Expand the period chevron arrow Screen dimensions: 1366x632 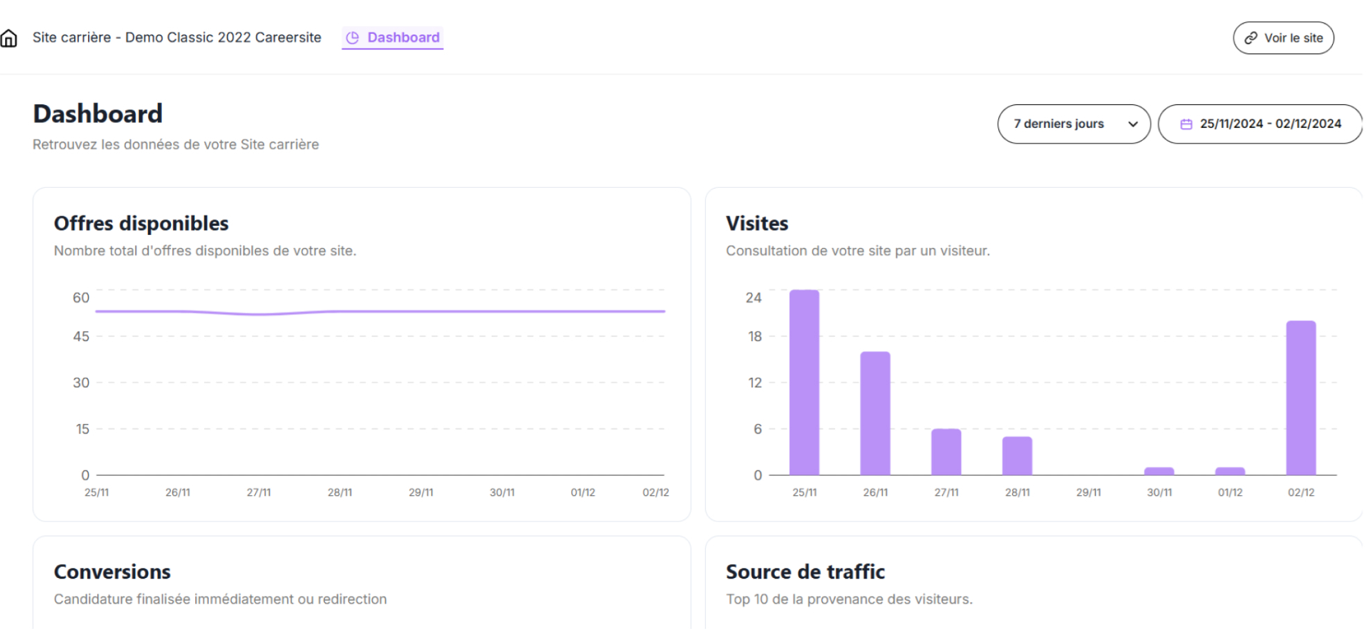coord(1133,125)
